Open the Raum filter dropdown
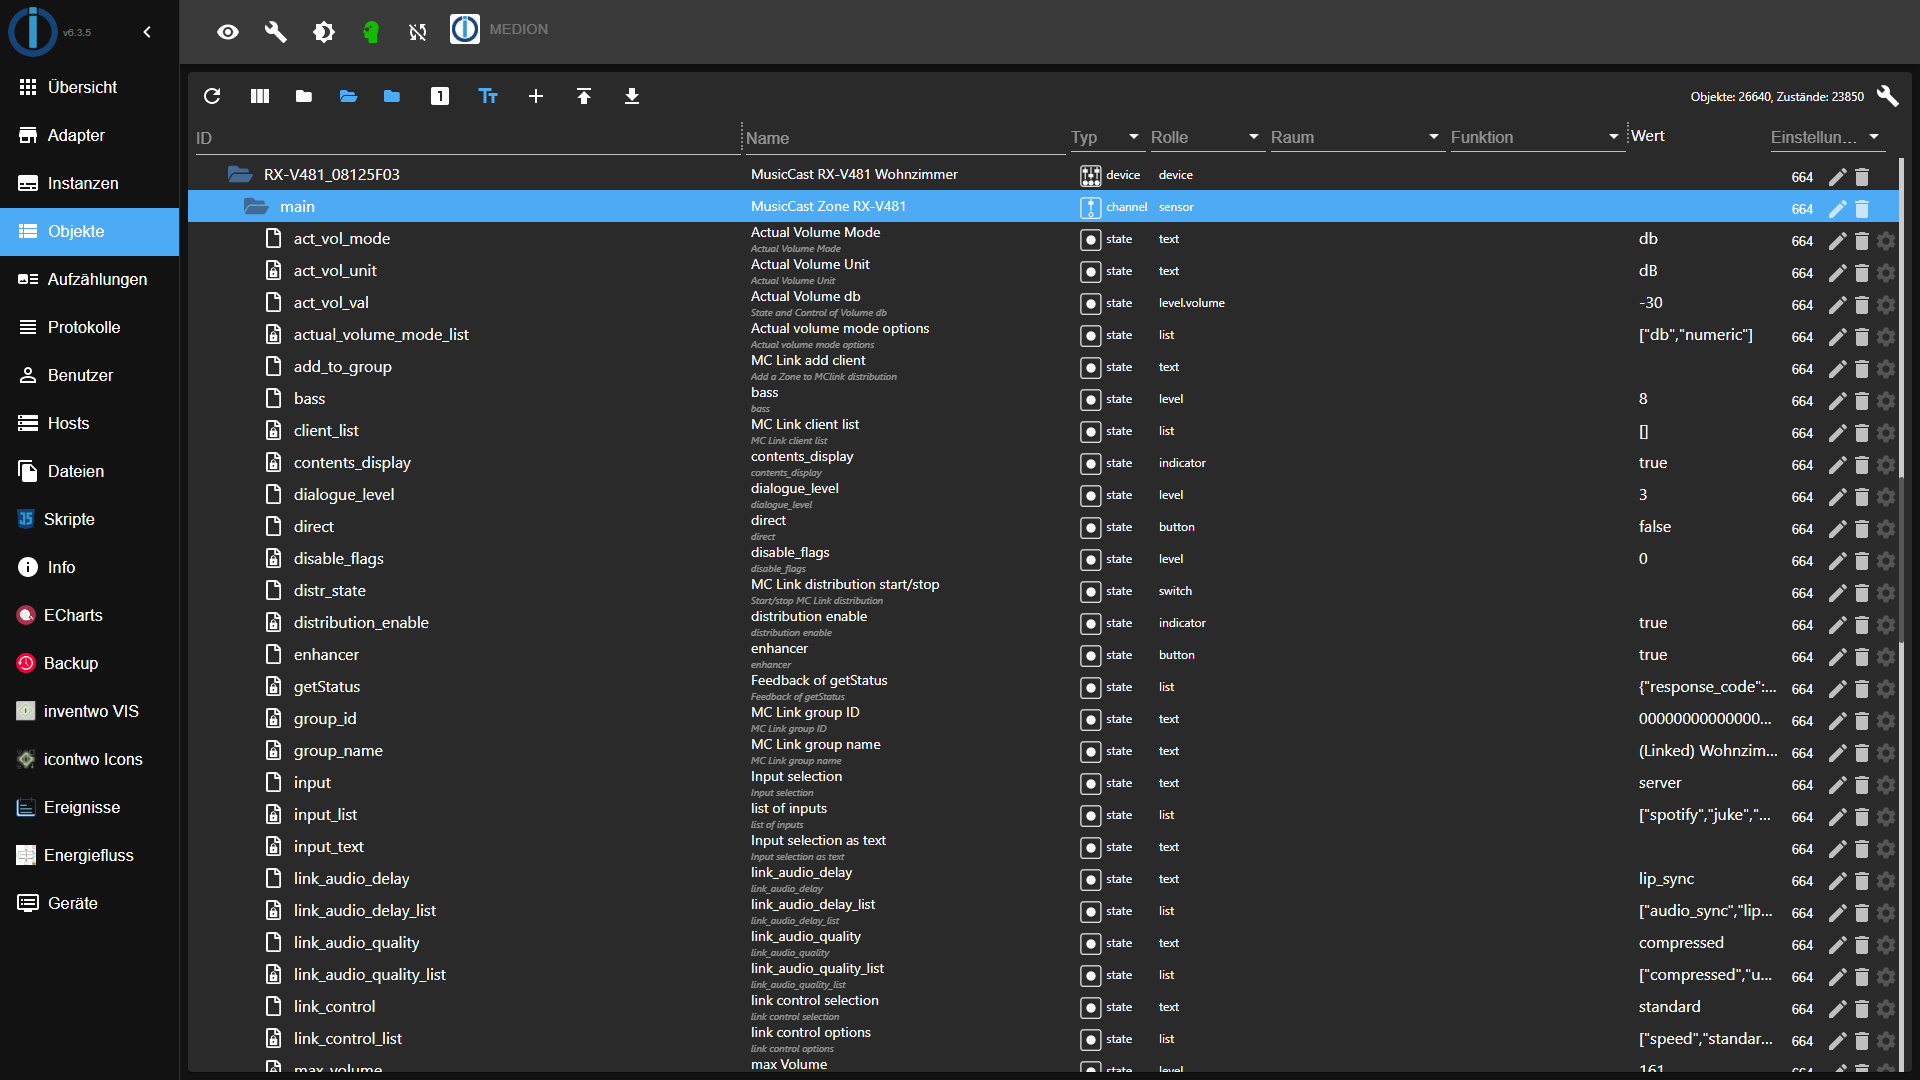The width and height of the screenshot is (1920, 1080). click(1356, 137)
